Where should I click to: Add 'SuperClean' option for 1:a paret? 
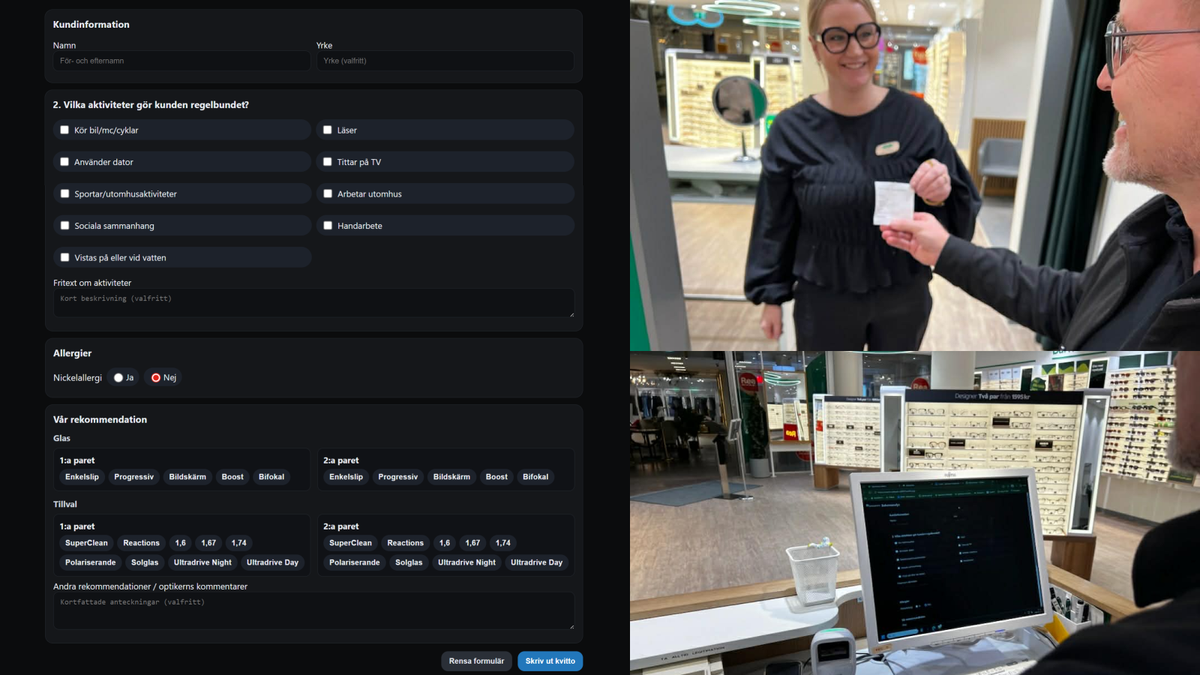(x=86, y=543)
